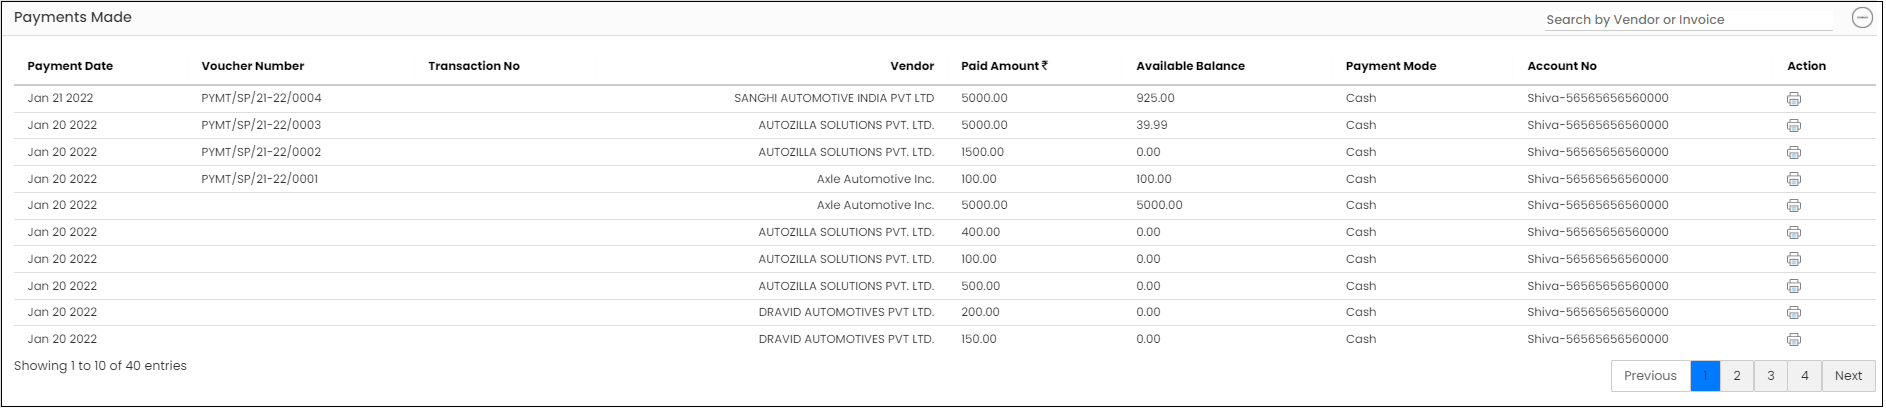Click the Next pagination button

[x=1848, y=376]
